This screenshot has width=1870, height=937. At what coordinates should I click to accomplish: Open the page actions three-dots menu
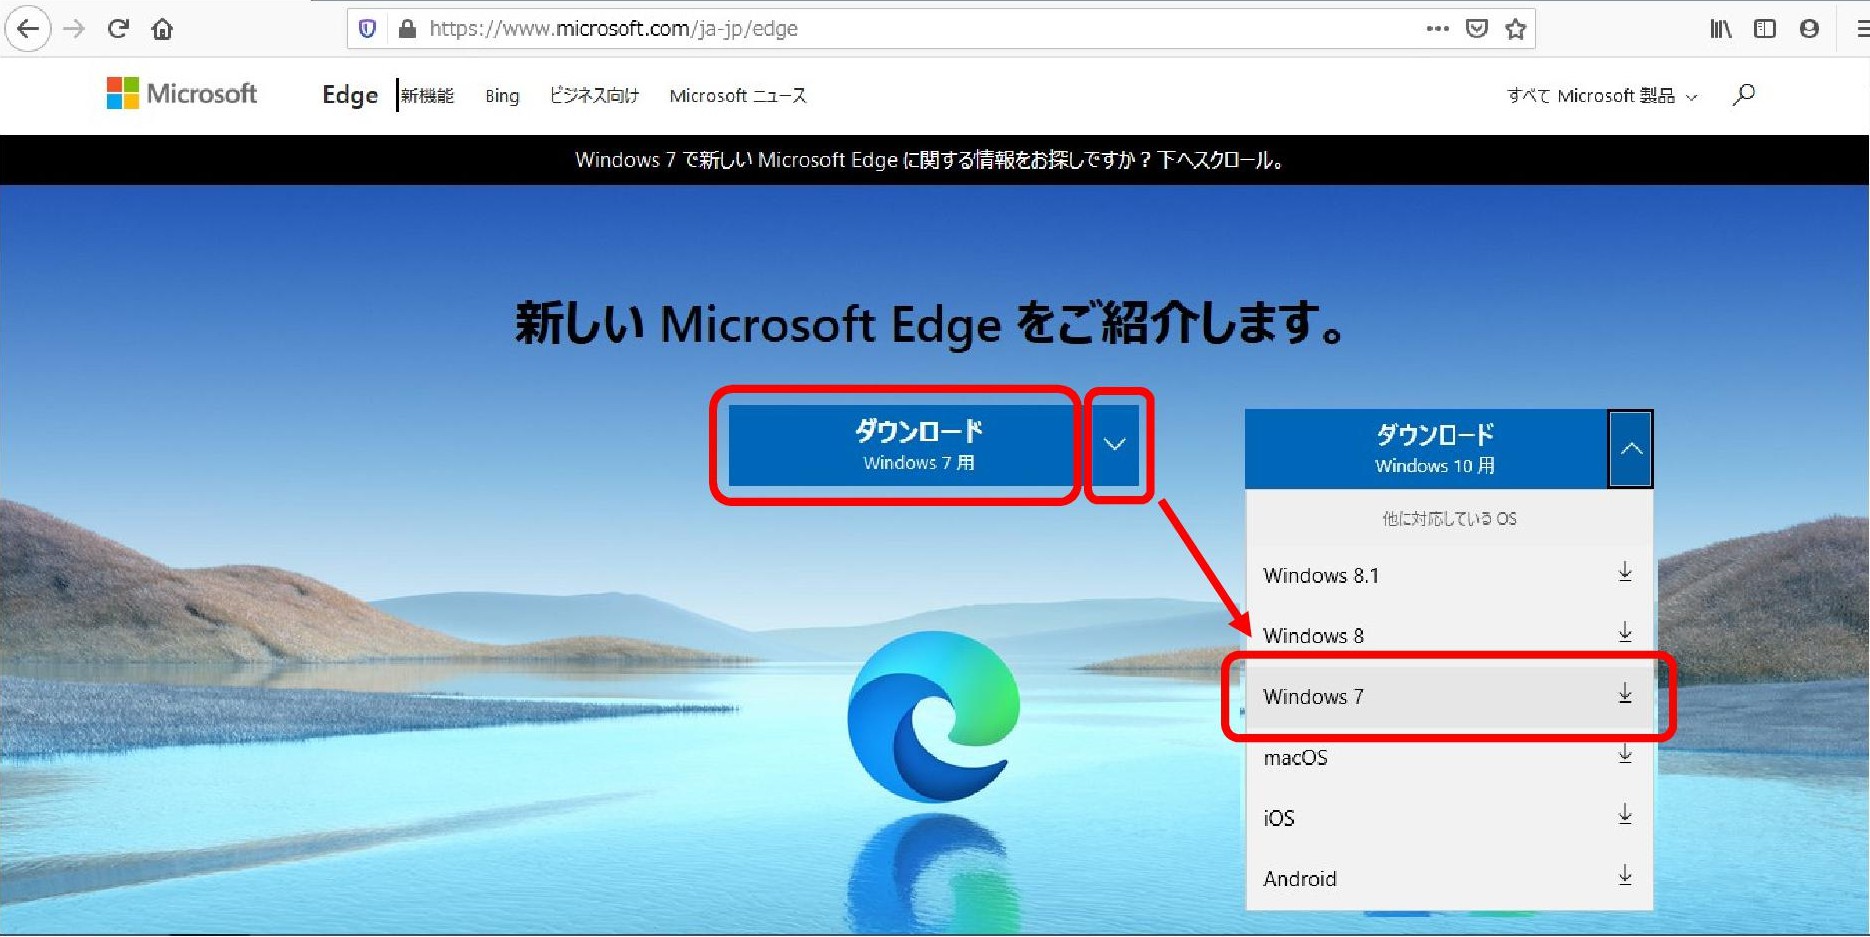tap(1438, 28)
